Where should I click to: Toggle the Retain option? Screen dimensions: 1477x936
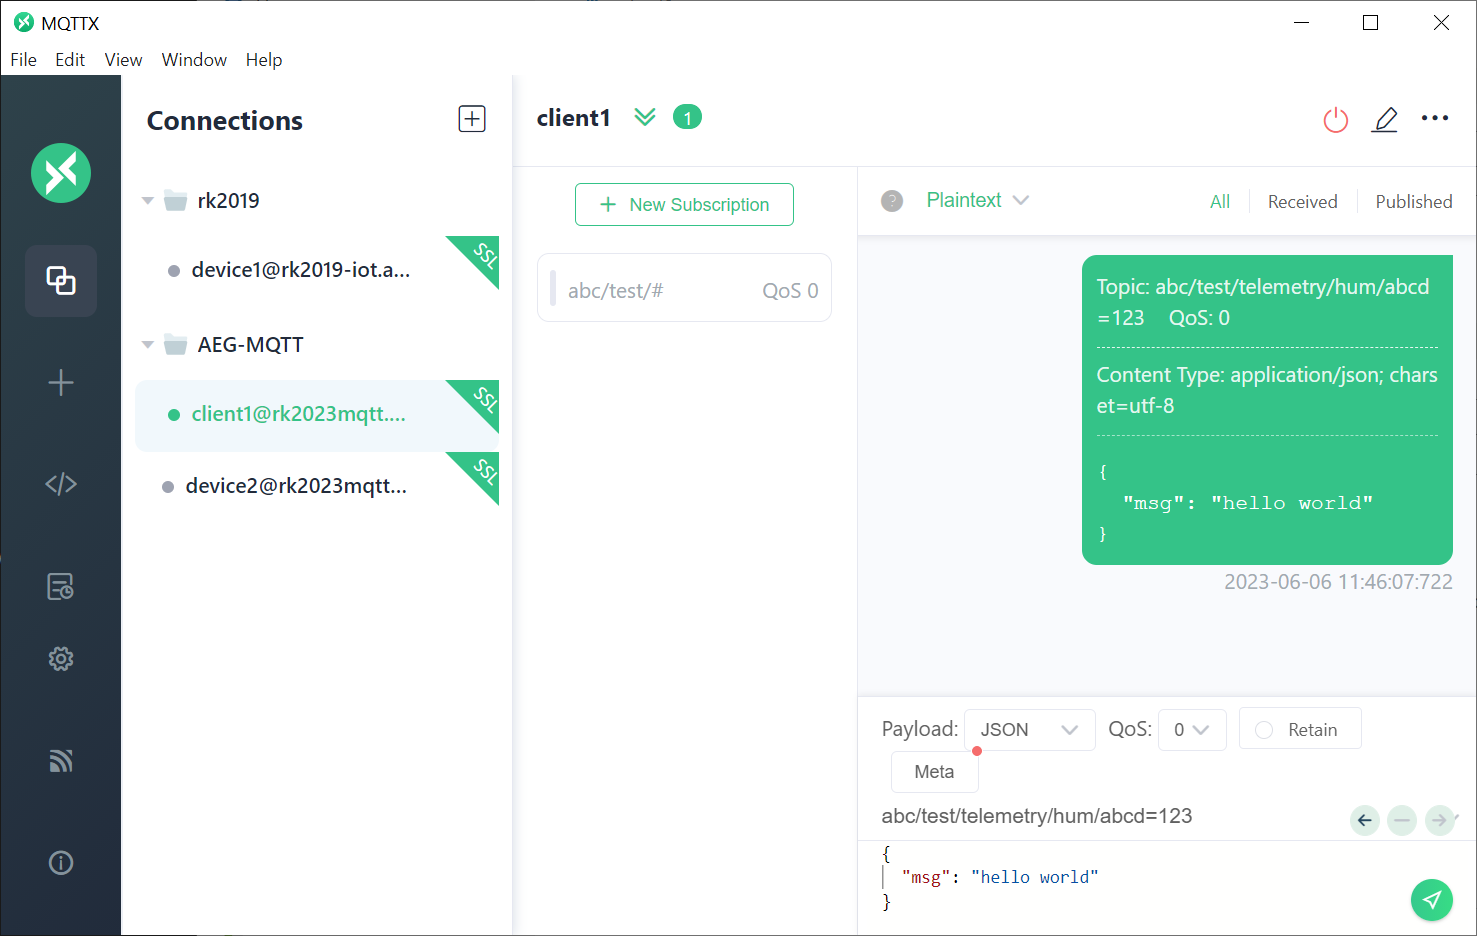click(x=1300, y=729)
